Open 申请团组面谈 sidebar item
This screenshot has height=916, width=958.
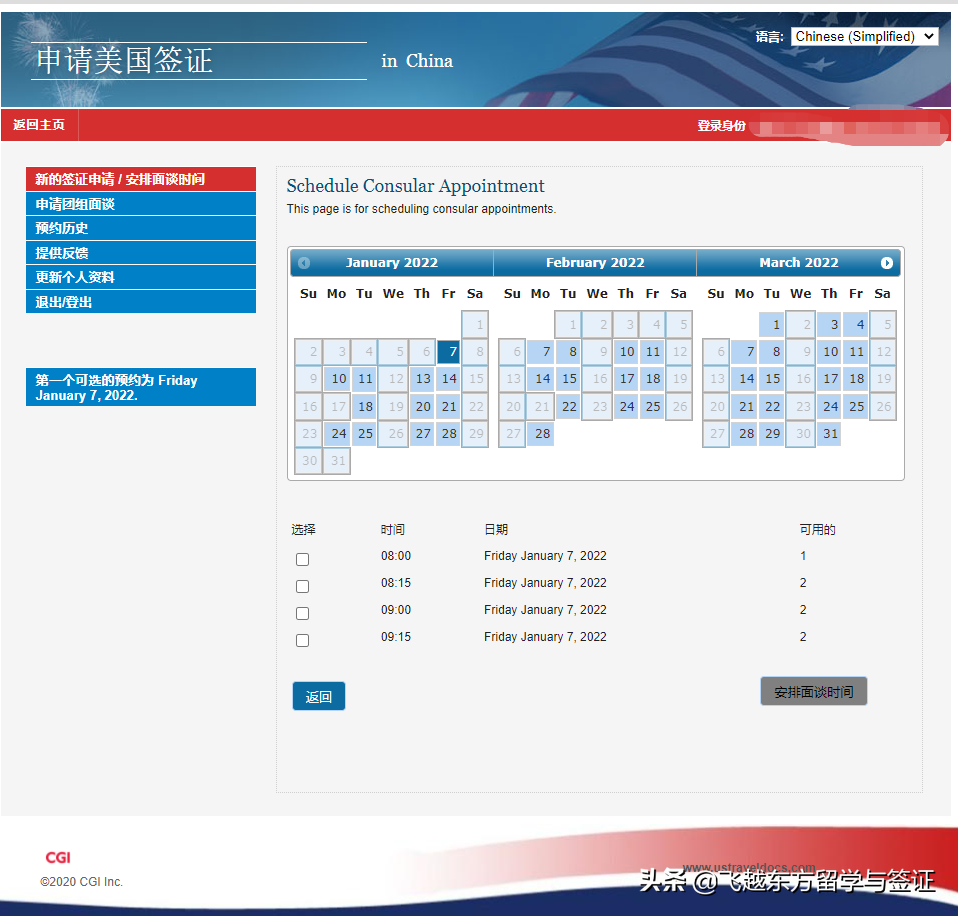coord(141,203)
